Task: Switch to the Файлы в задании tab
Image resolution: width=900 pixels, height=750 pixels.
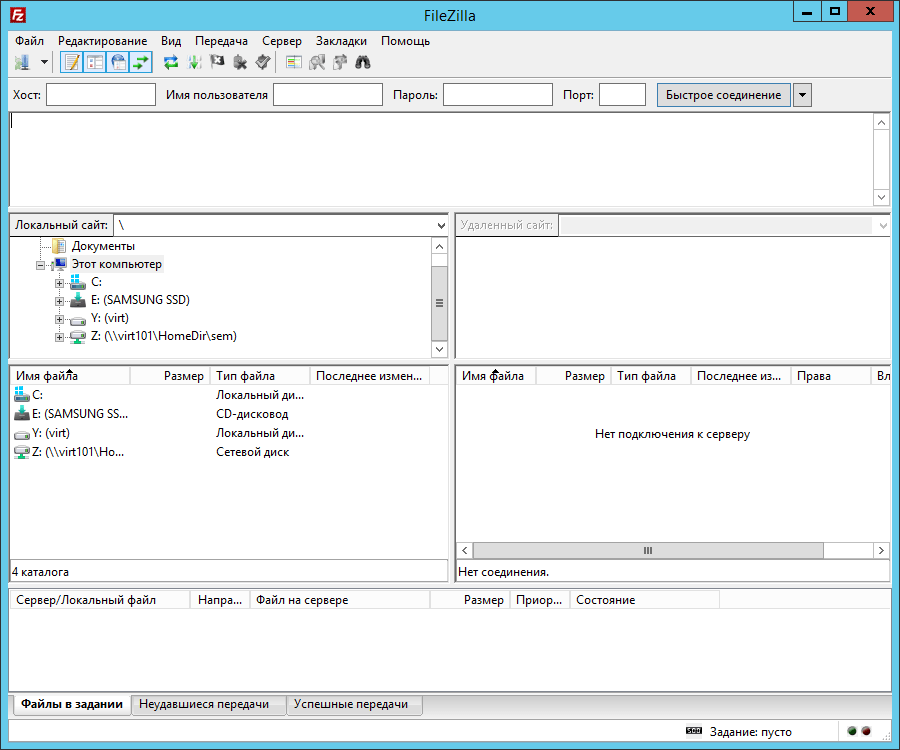Action: (x=71, y=704)
